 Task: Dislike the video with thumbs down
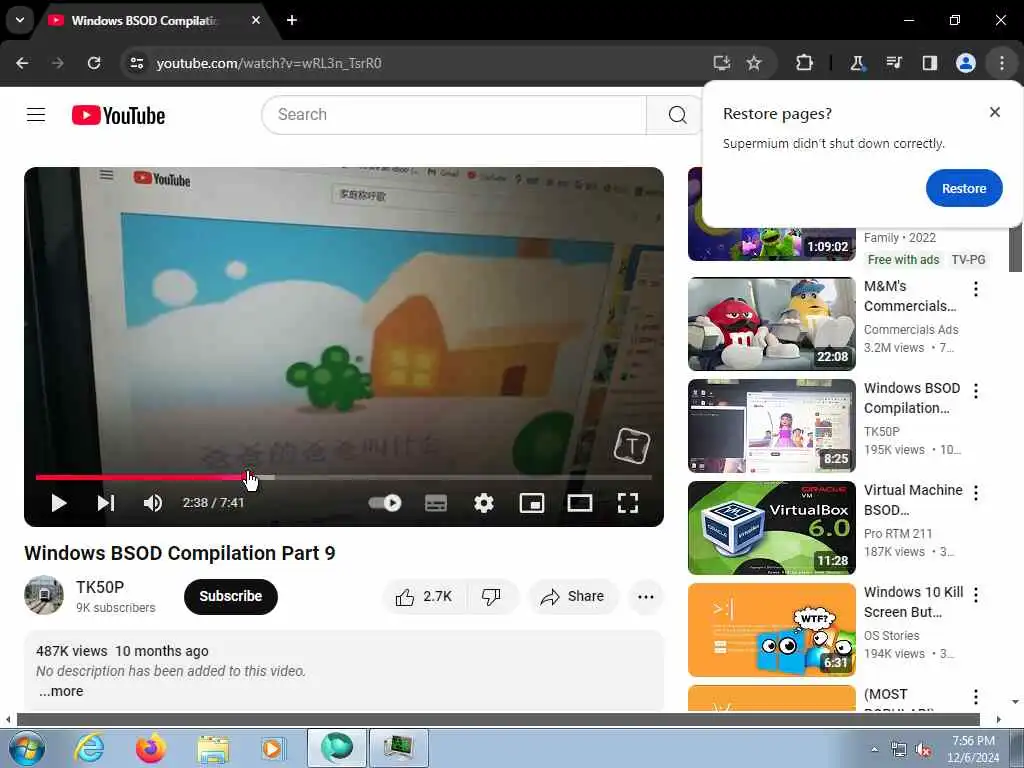[491, 596]
